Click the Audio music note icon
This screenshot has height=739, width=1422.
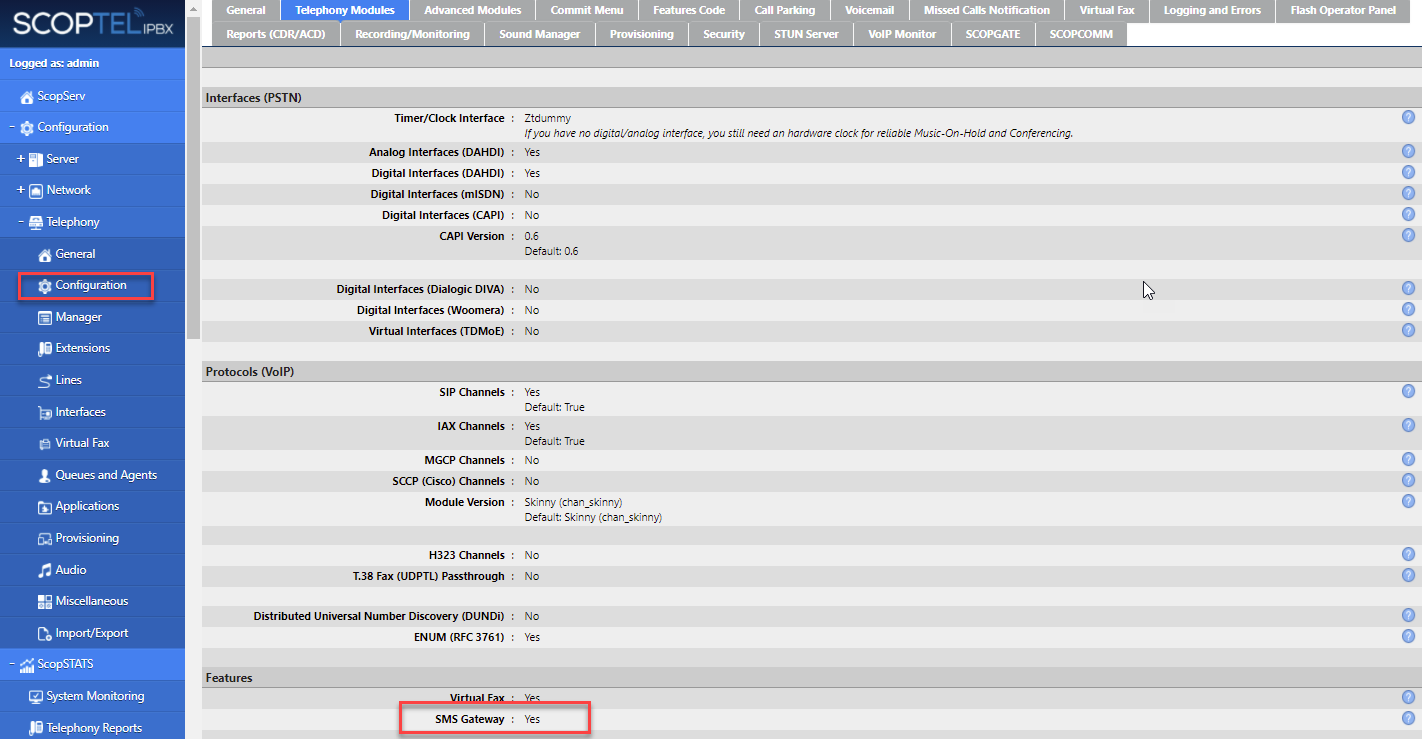(45, 570)
